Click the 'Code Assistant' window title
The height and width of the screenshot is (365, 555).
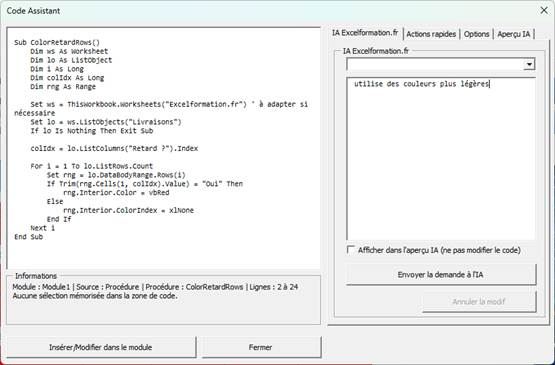pos(33,11)
